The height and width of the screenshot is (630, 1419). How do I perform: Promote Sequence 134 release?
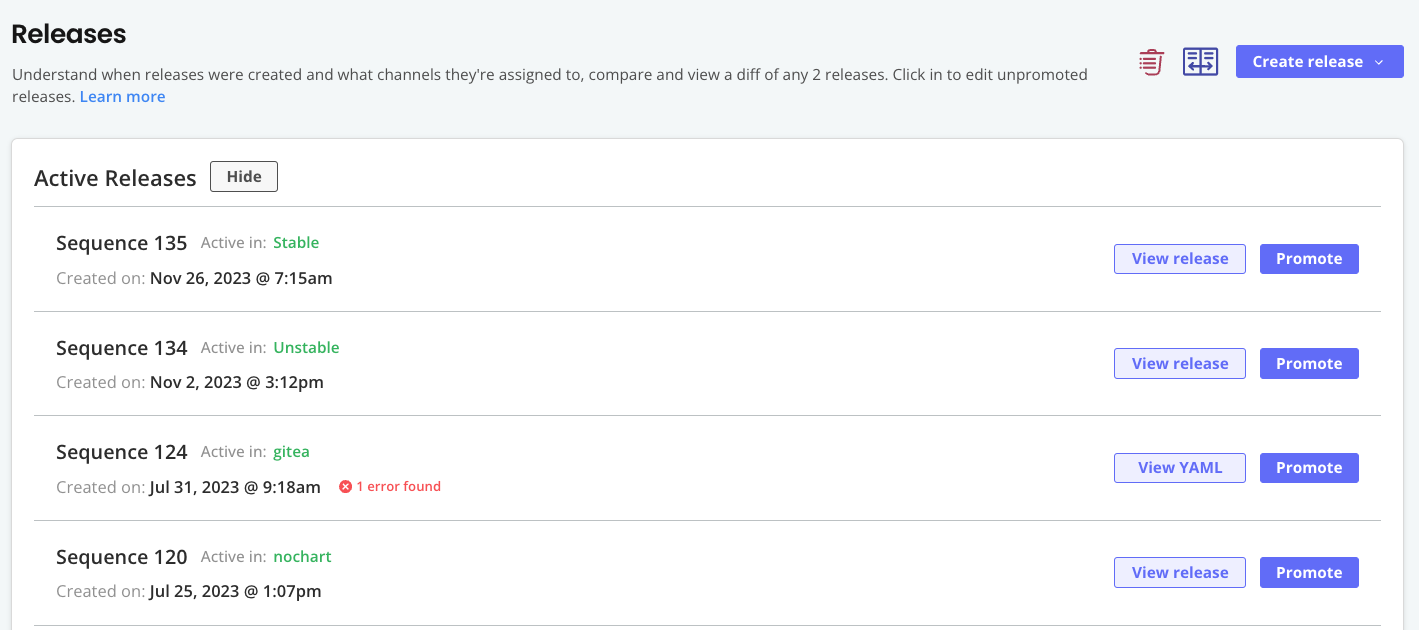pyautogui.click(x=1308, y=364)
